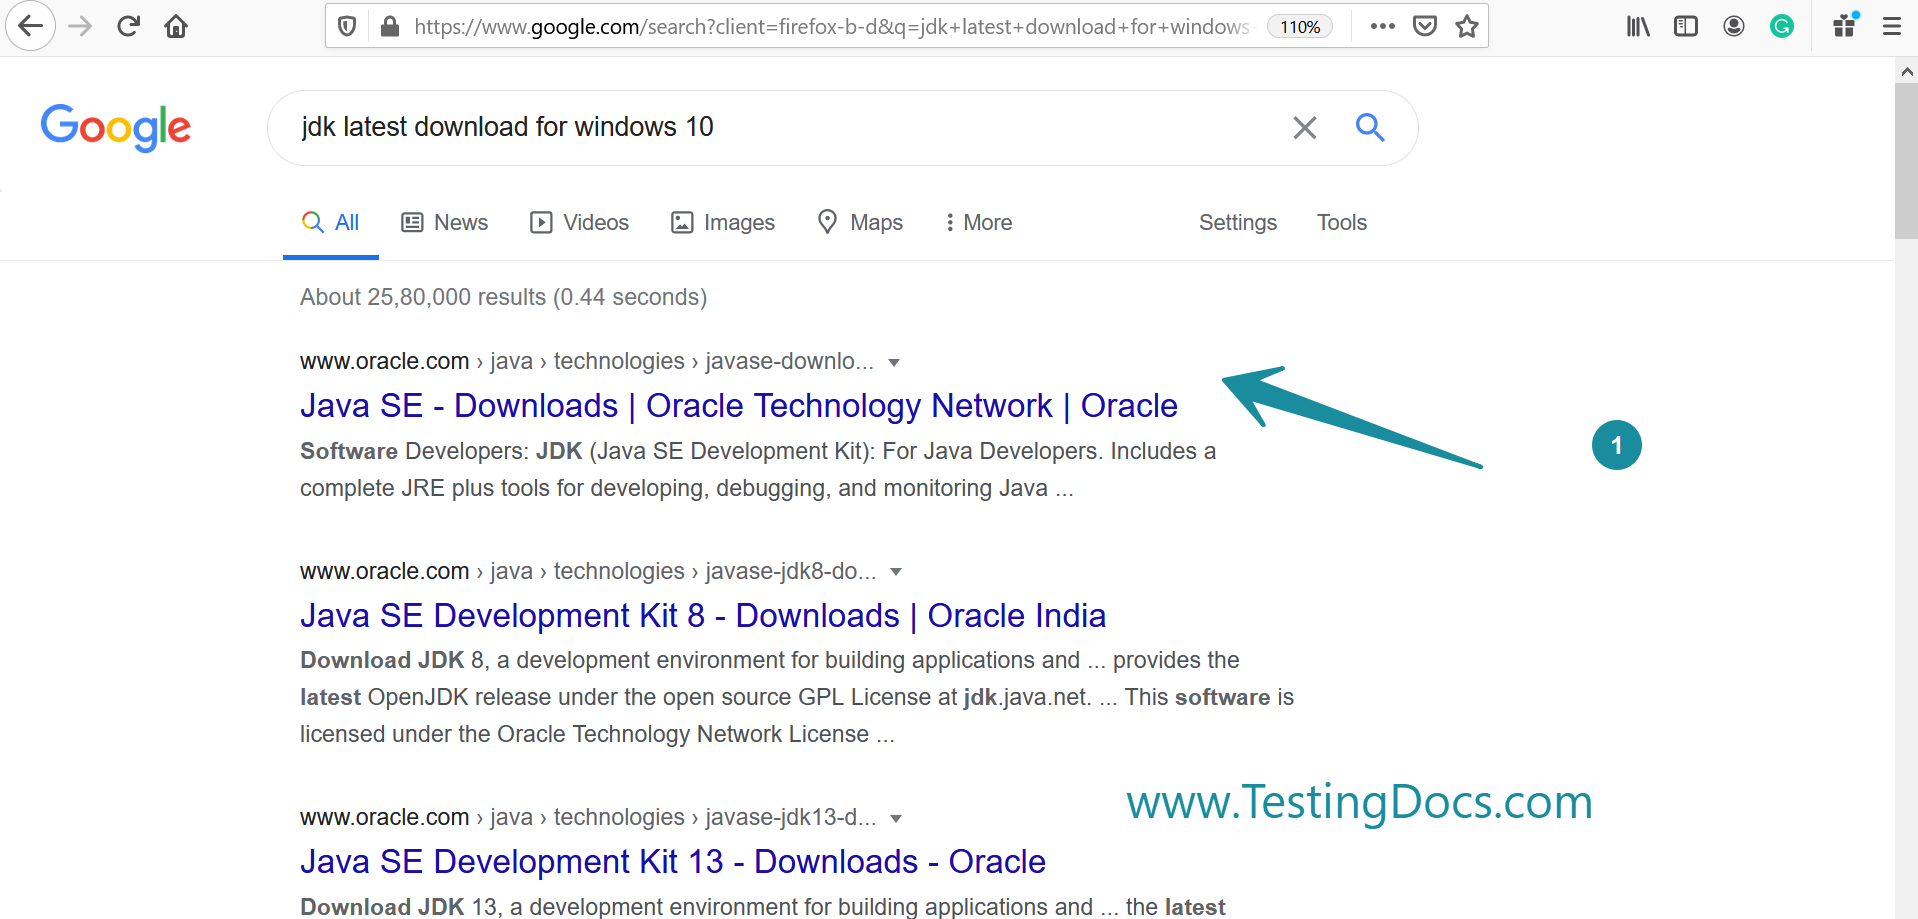Expand the javase-jdk8 result dropdown arrow
1918x919 pixels.
(896, 572)
